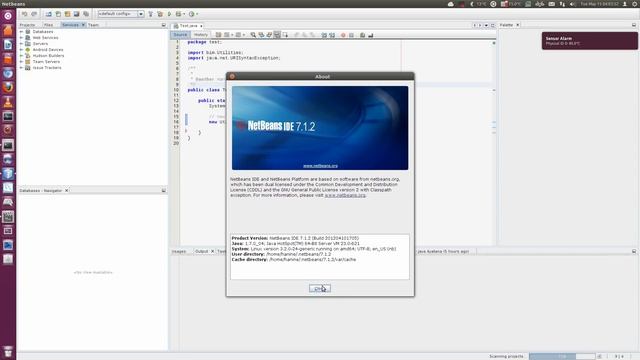Select the Services tab
This screenshot has height=360, width=640.
70,25
